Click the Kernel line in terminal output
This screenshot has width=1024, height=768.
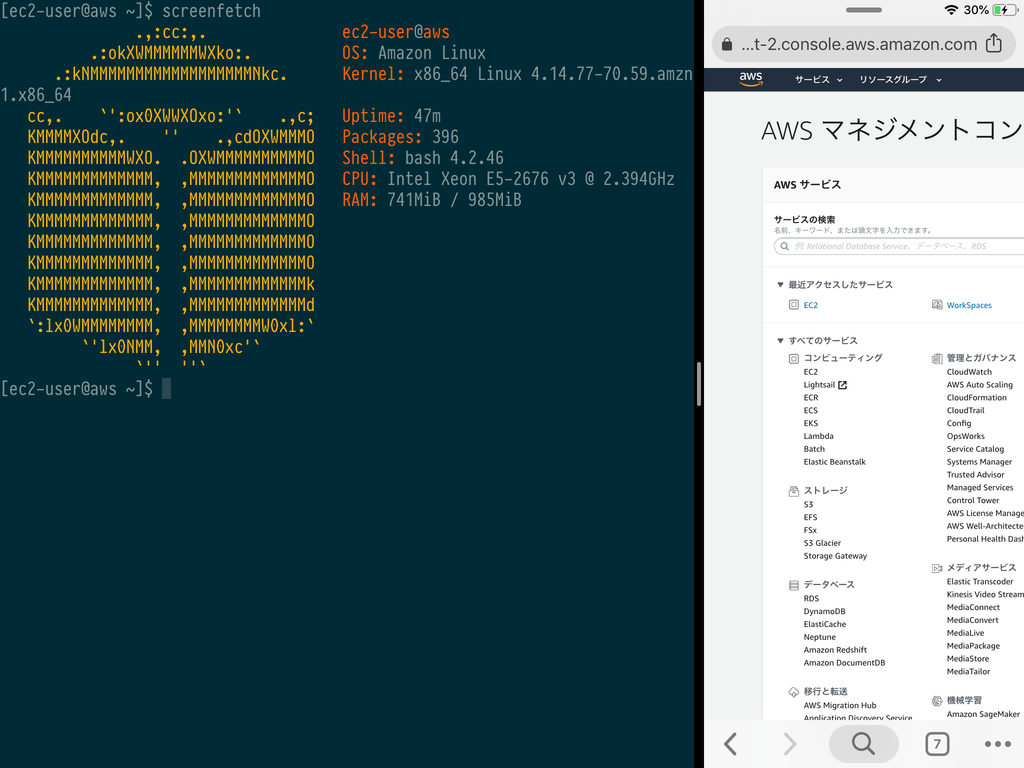tap(517, 74)
